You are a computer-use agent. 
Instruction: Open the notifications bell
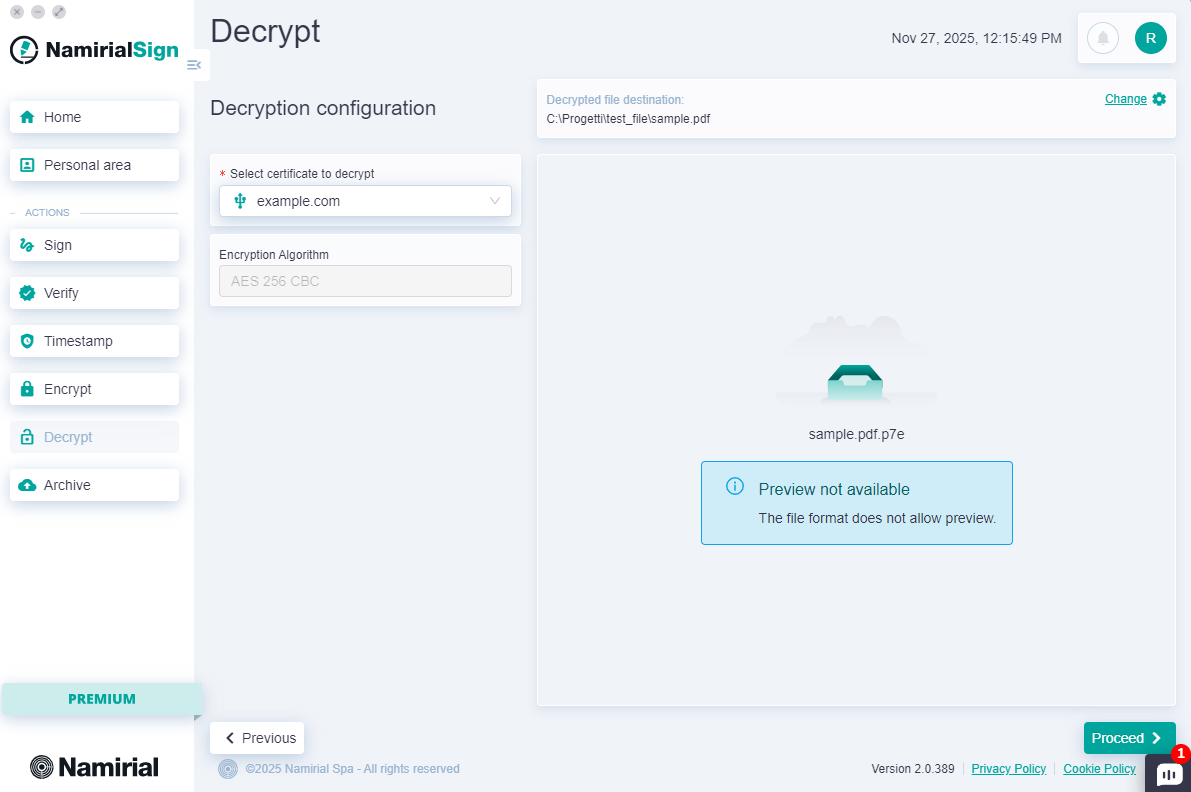coord(1103,38)
